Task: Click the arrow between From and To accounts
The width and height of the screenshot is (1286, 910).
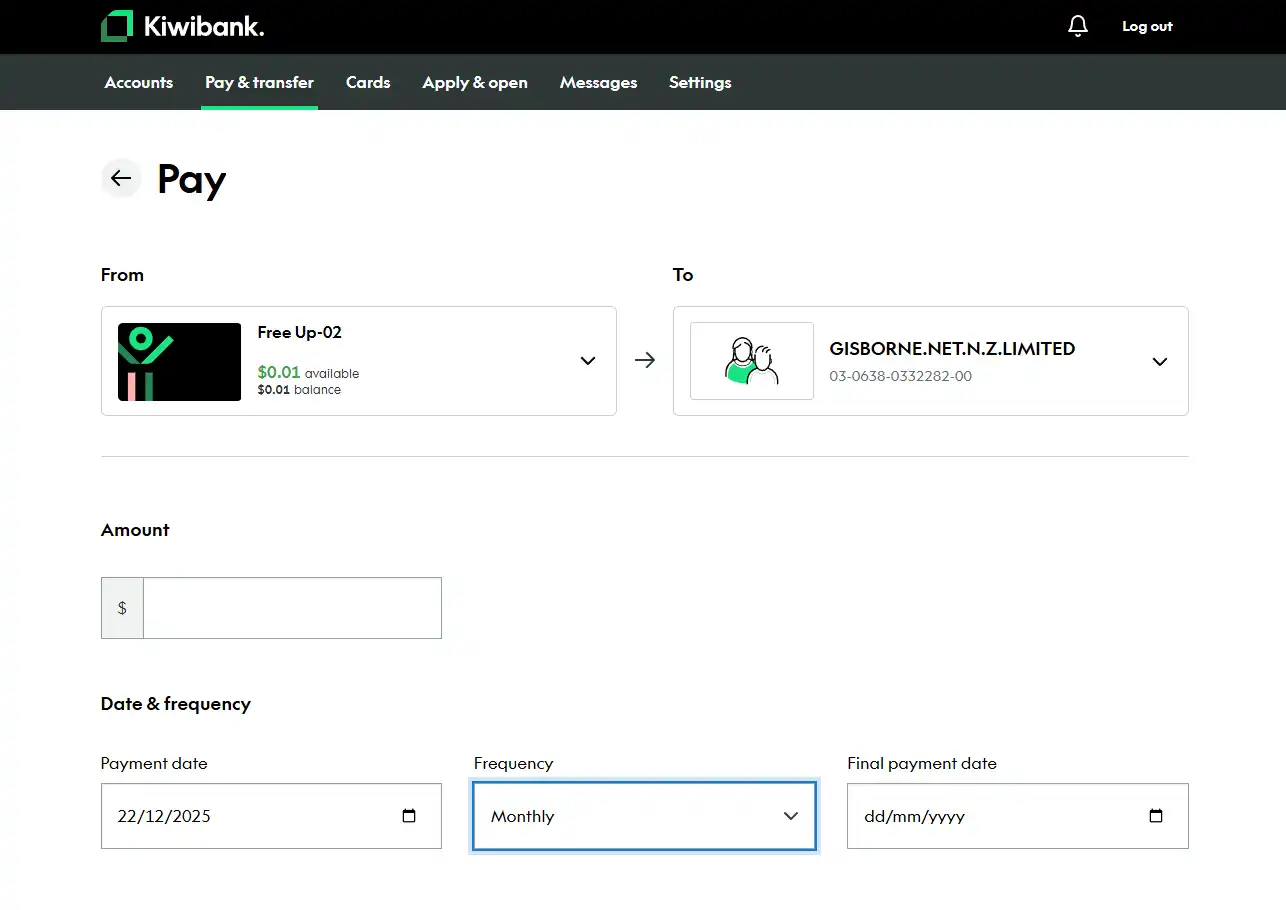Action: 645,361
